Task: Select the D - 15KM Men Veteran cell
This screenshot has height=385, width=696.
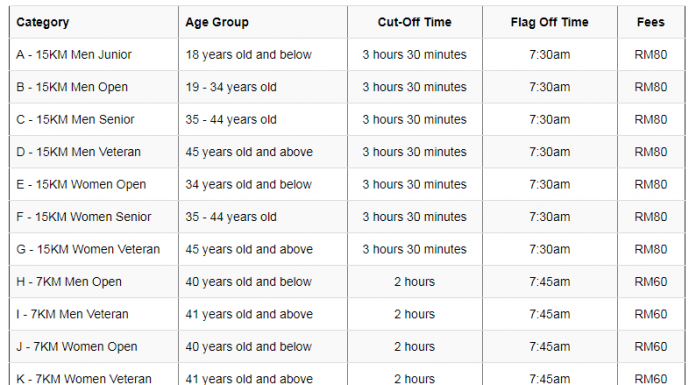Action: pos(94,152)
